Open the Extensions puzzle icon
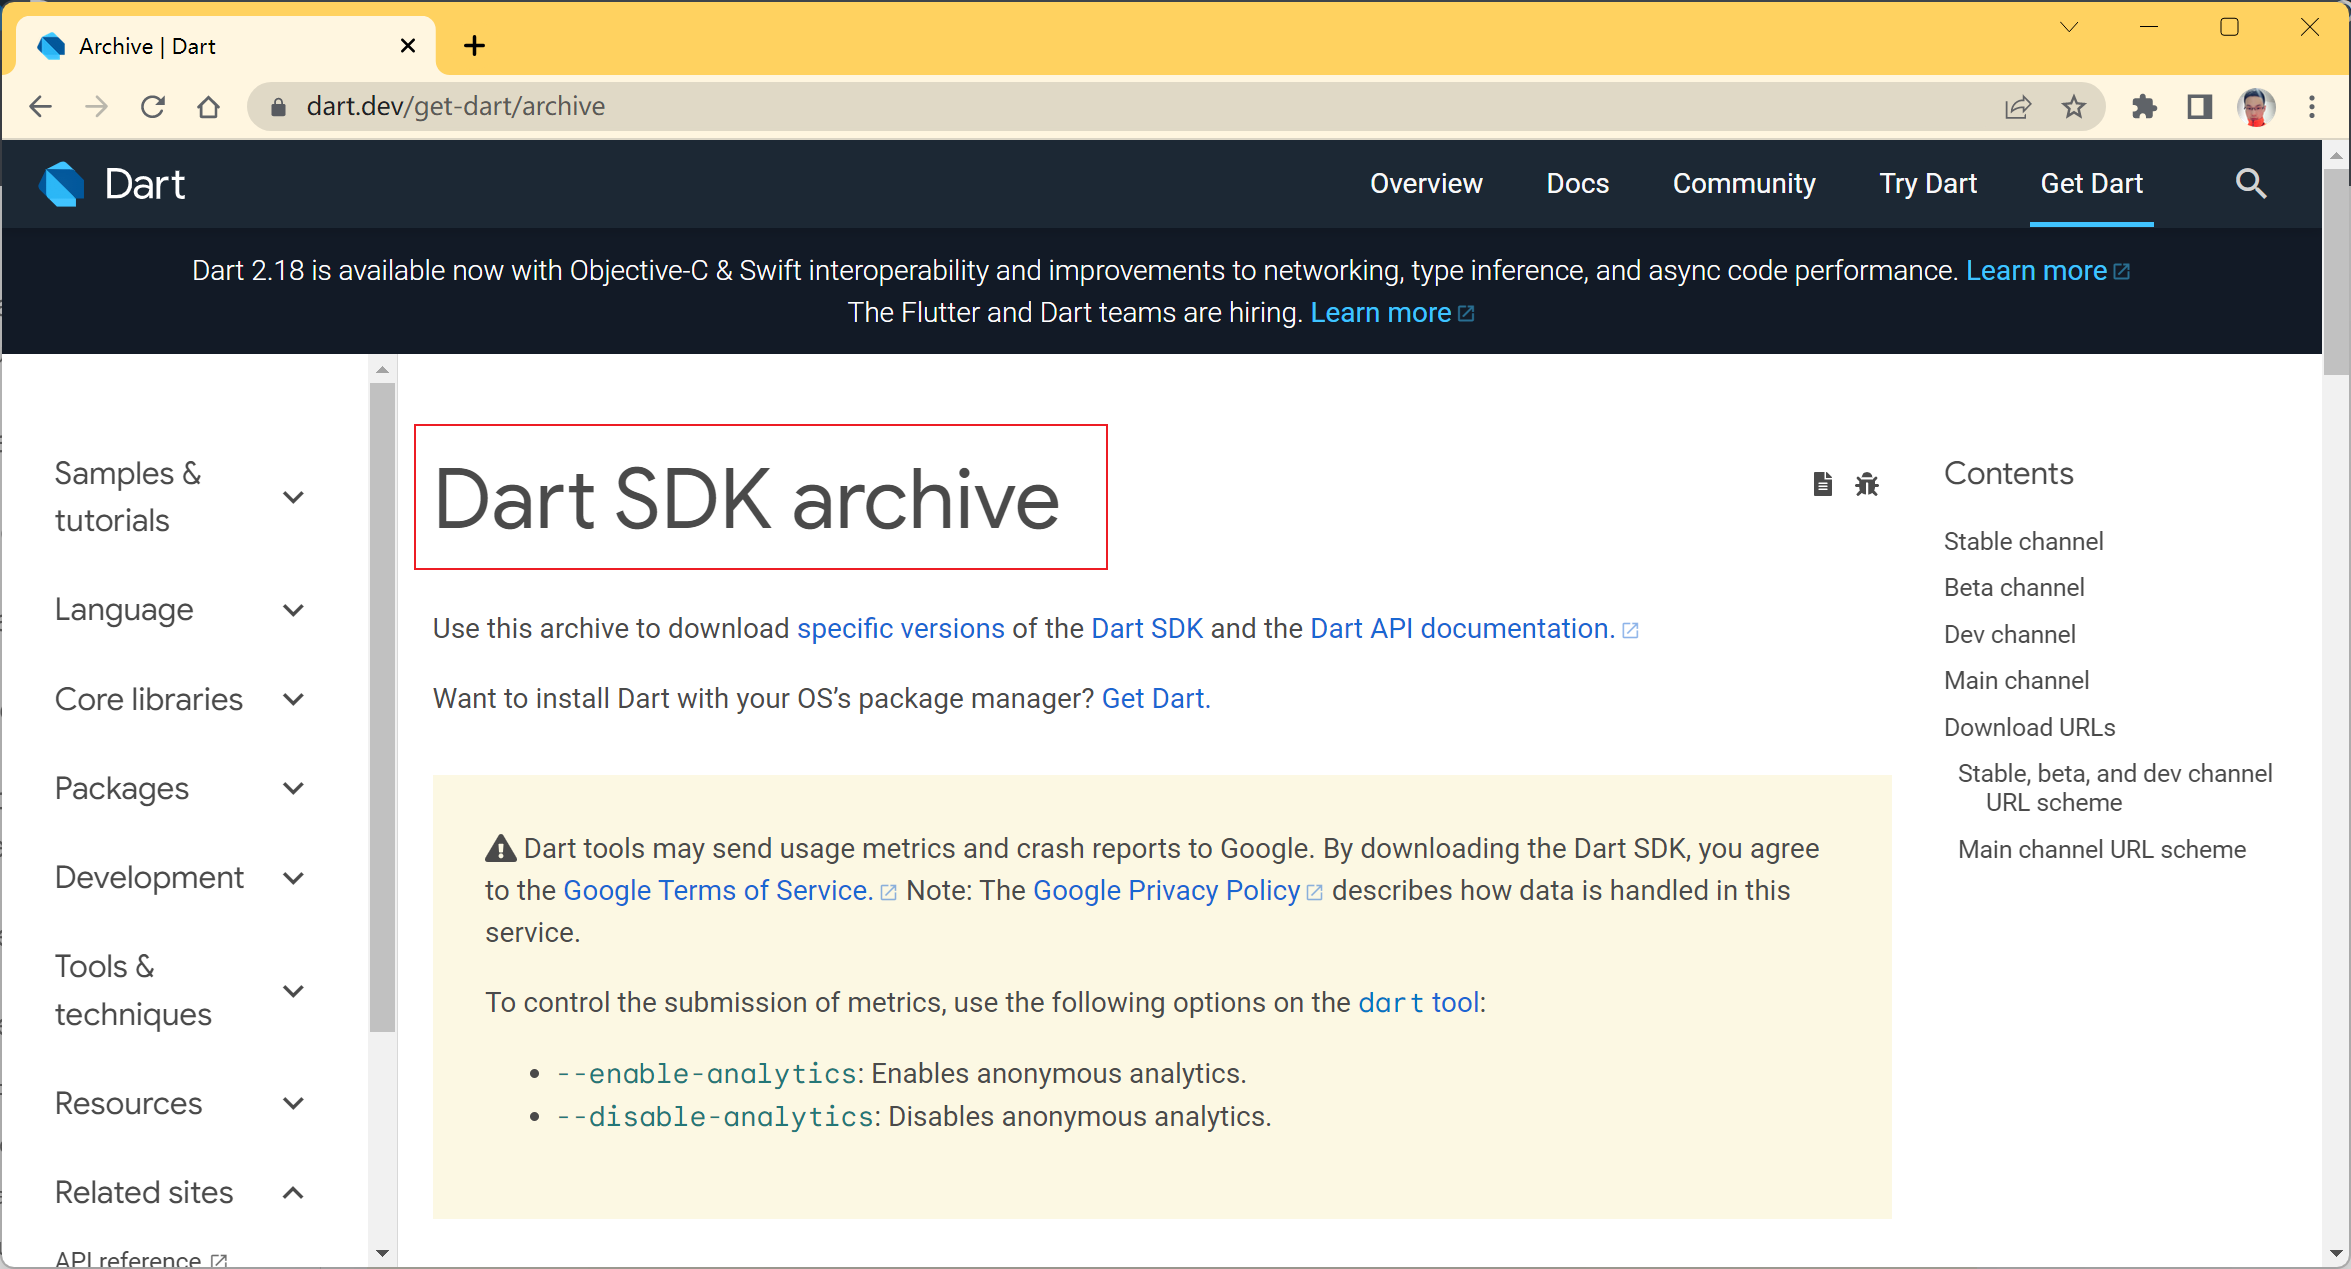Viewport: 2351px width, 1269px height. tap(2144, 107)
